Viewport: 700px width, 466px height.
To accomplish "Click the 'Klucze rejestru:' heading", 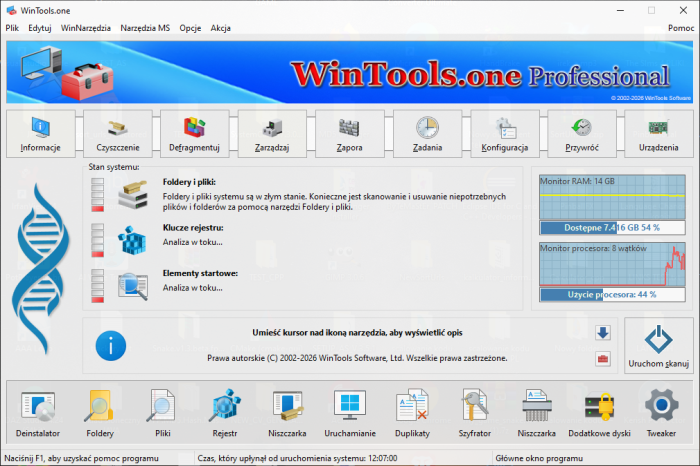I will 193,228.
